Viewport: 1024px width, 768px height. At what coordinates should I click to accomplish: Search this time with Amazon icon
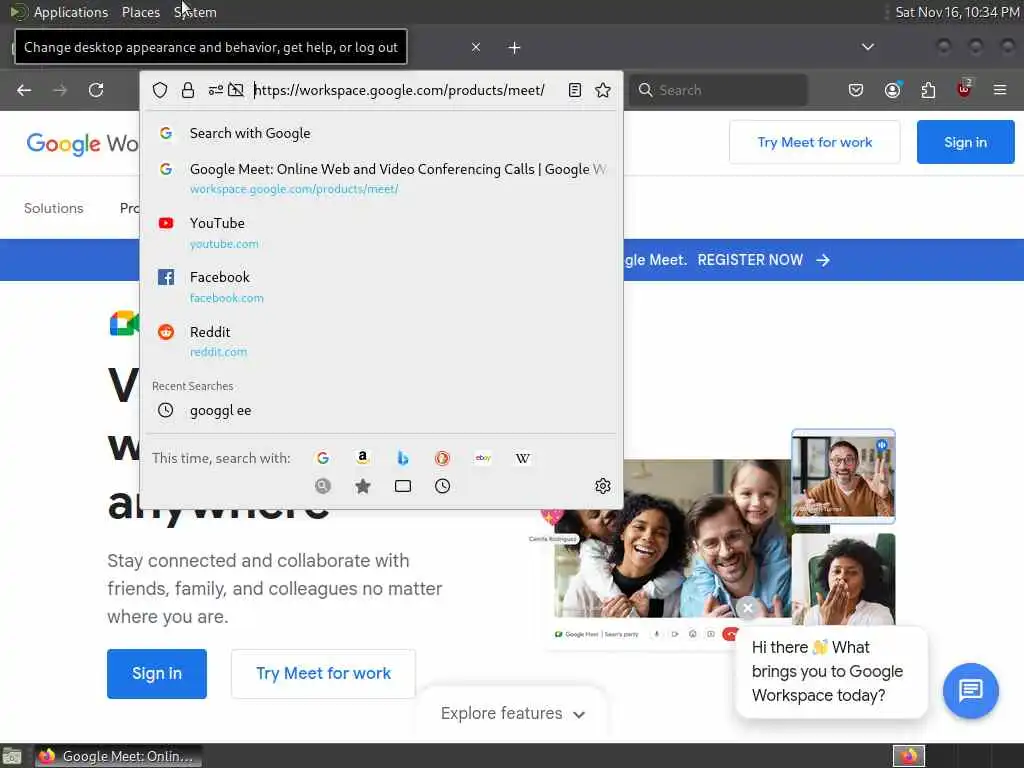click(363, 458)
